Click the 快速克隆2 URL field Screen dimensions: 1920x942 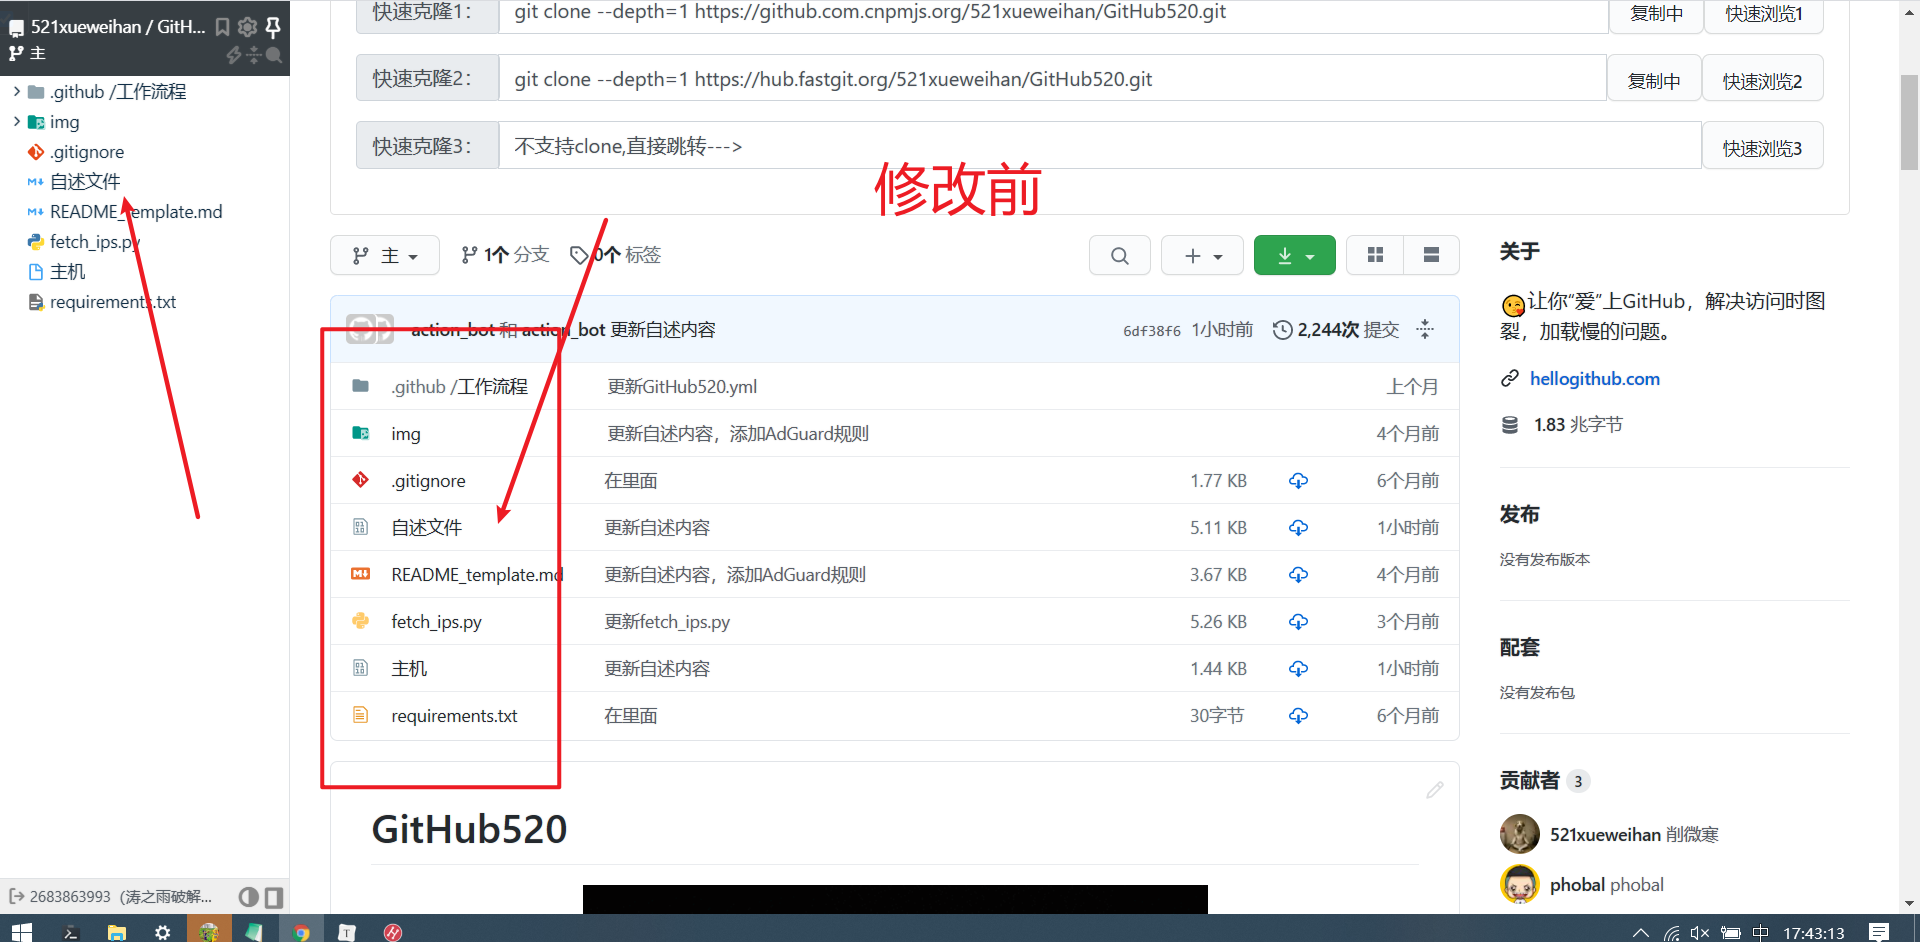click(1052, 79)
